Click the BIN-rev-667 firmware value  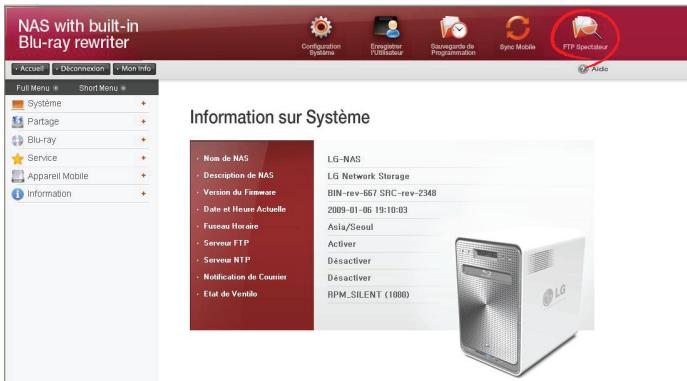coord(382,193)
